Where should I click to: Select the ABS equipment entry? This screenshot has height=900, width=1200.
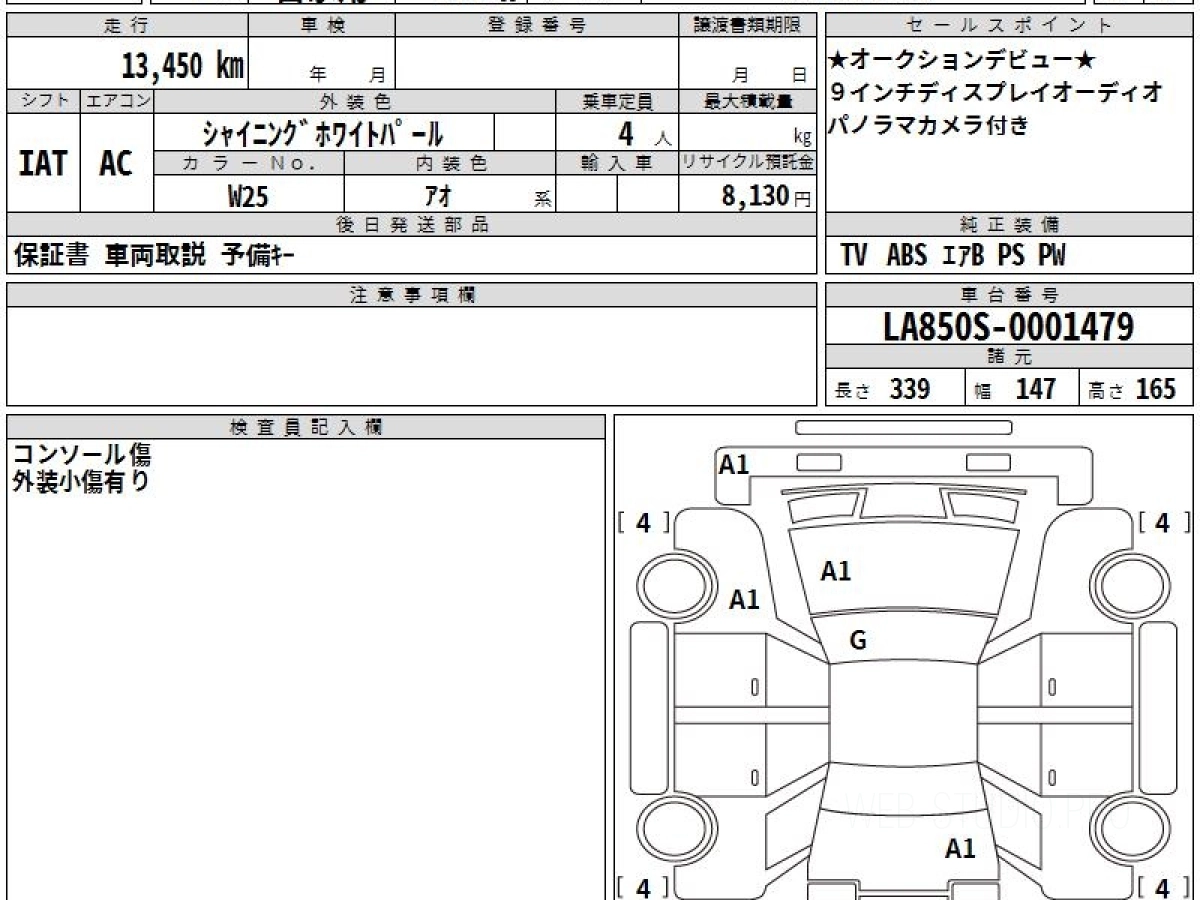(907, 256)
